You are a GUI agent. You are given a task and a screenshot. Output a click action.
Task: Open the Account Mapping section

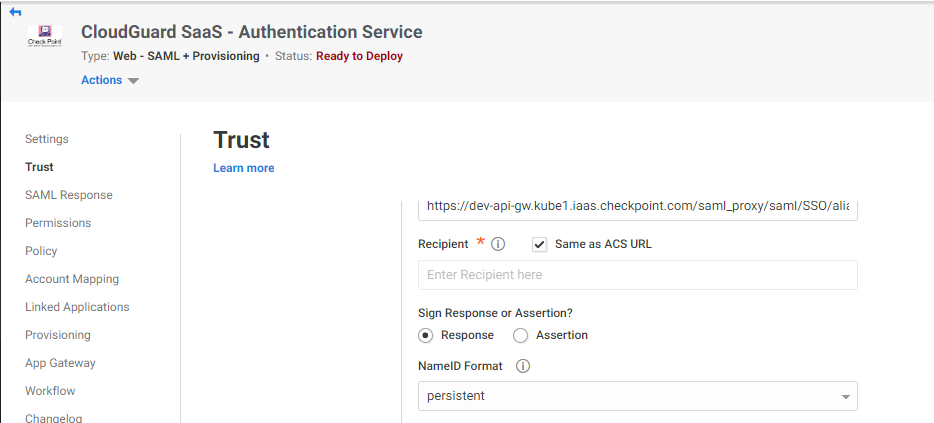[72, 279]
